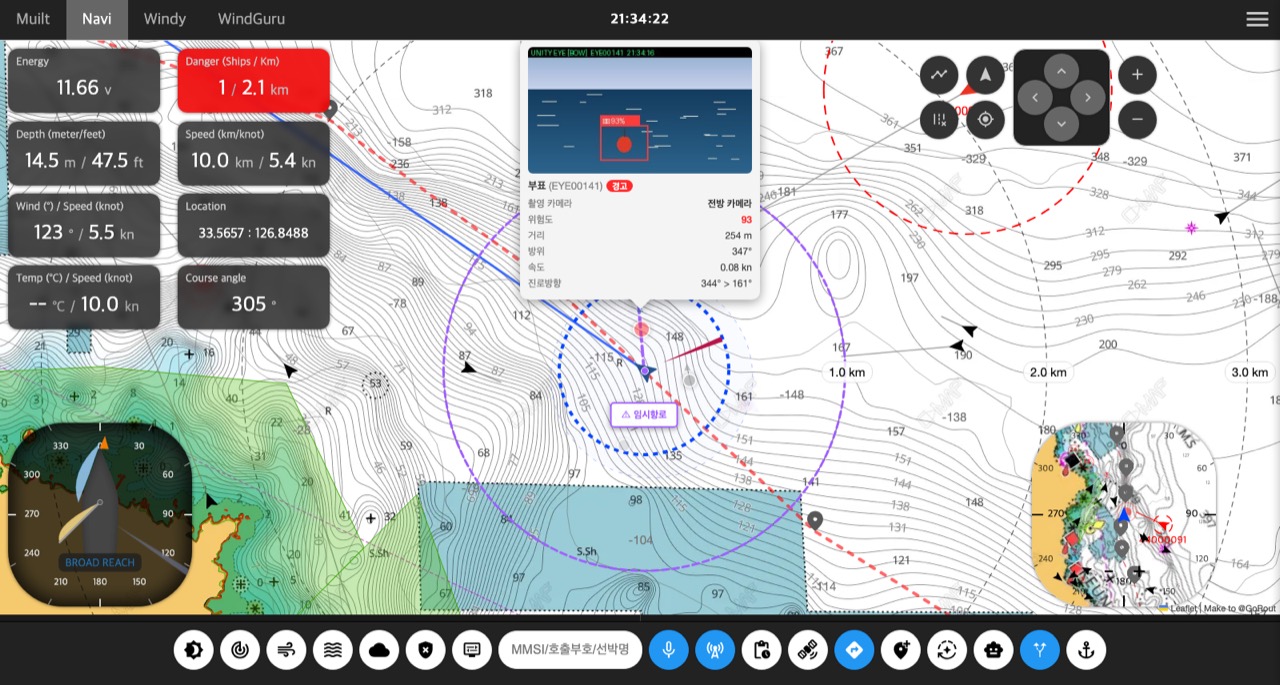Click the red Danger Ships/Km panel

pos(254,81)
